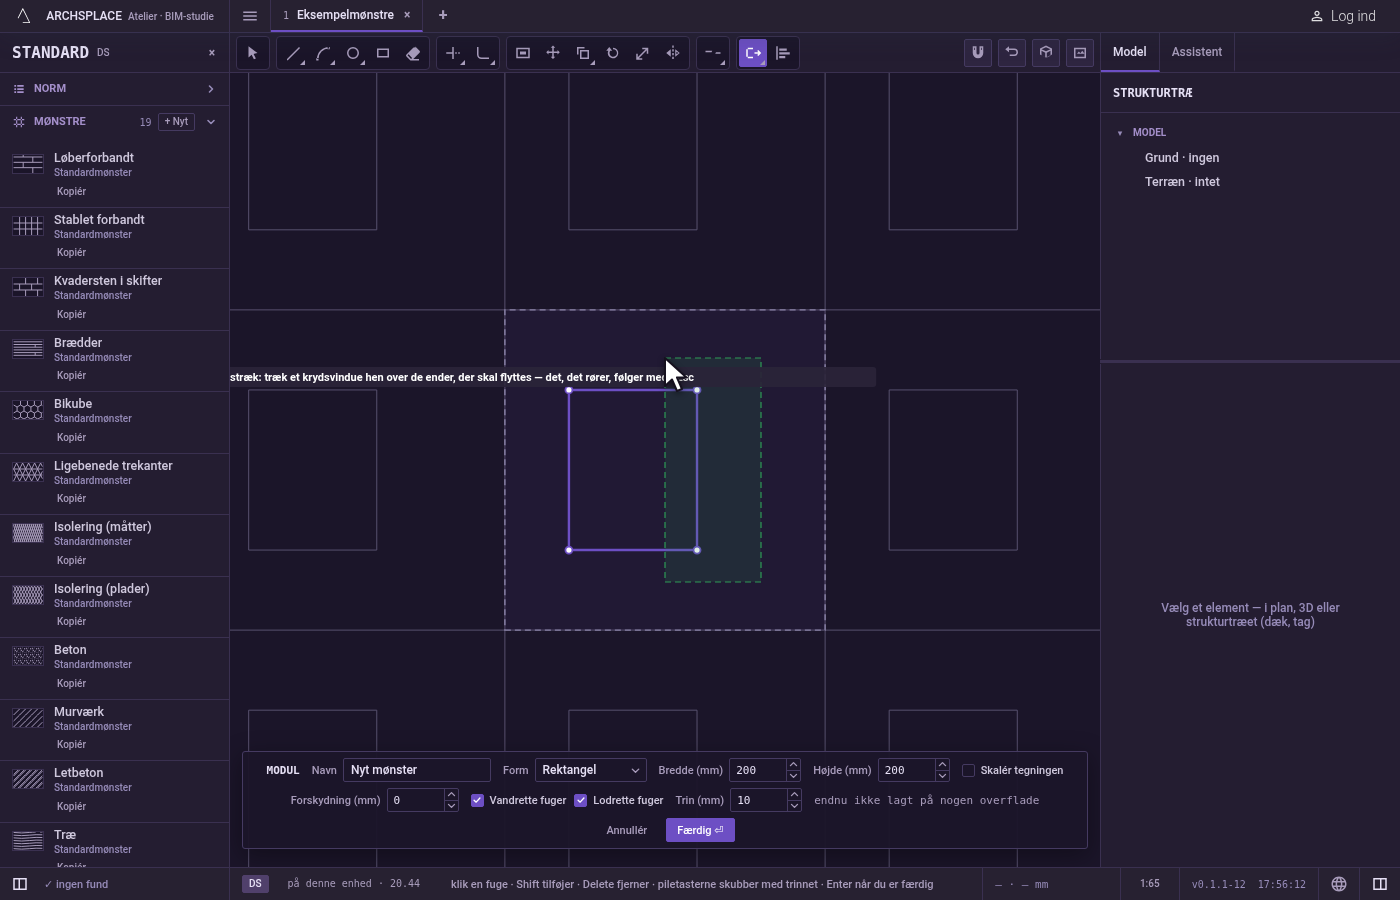1400x900 pixels.
Task: Click the Navn field with Nyt mønster
Action: click(417, 770)
